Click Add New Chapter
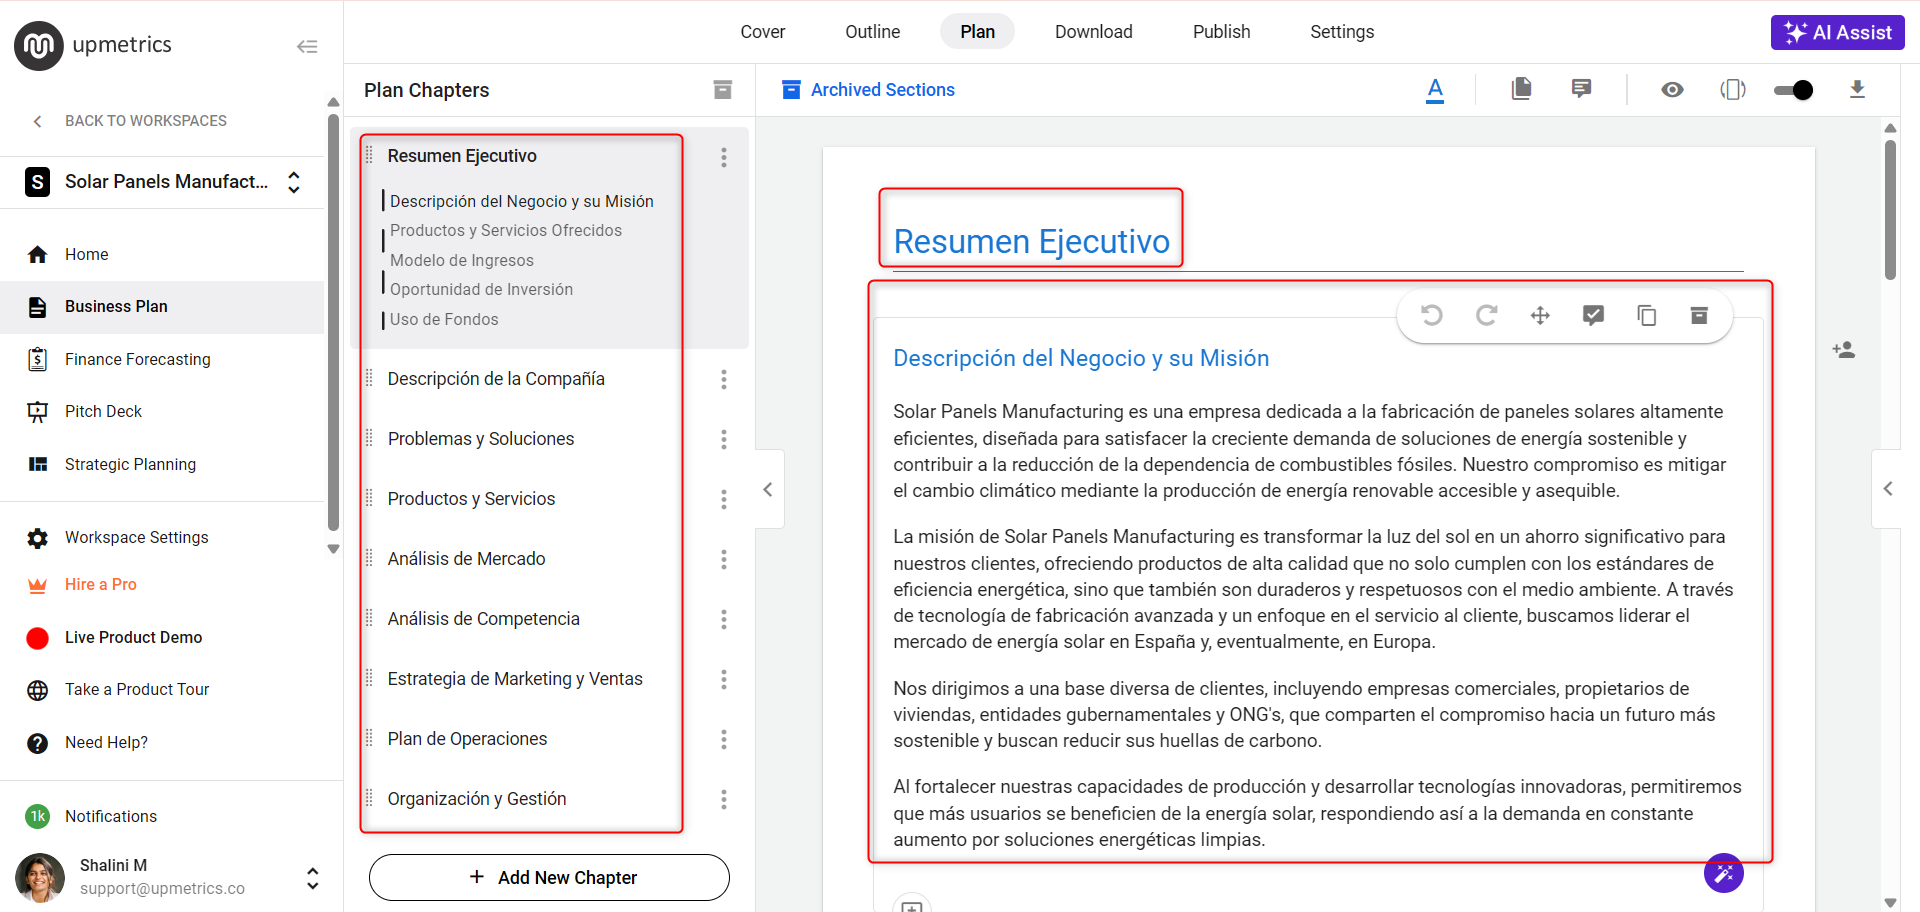The height and width of the screenshot is (912, 1920). (x=549, y=878)
